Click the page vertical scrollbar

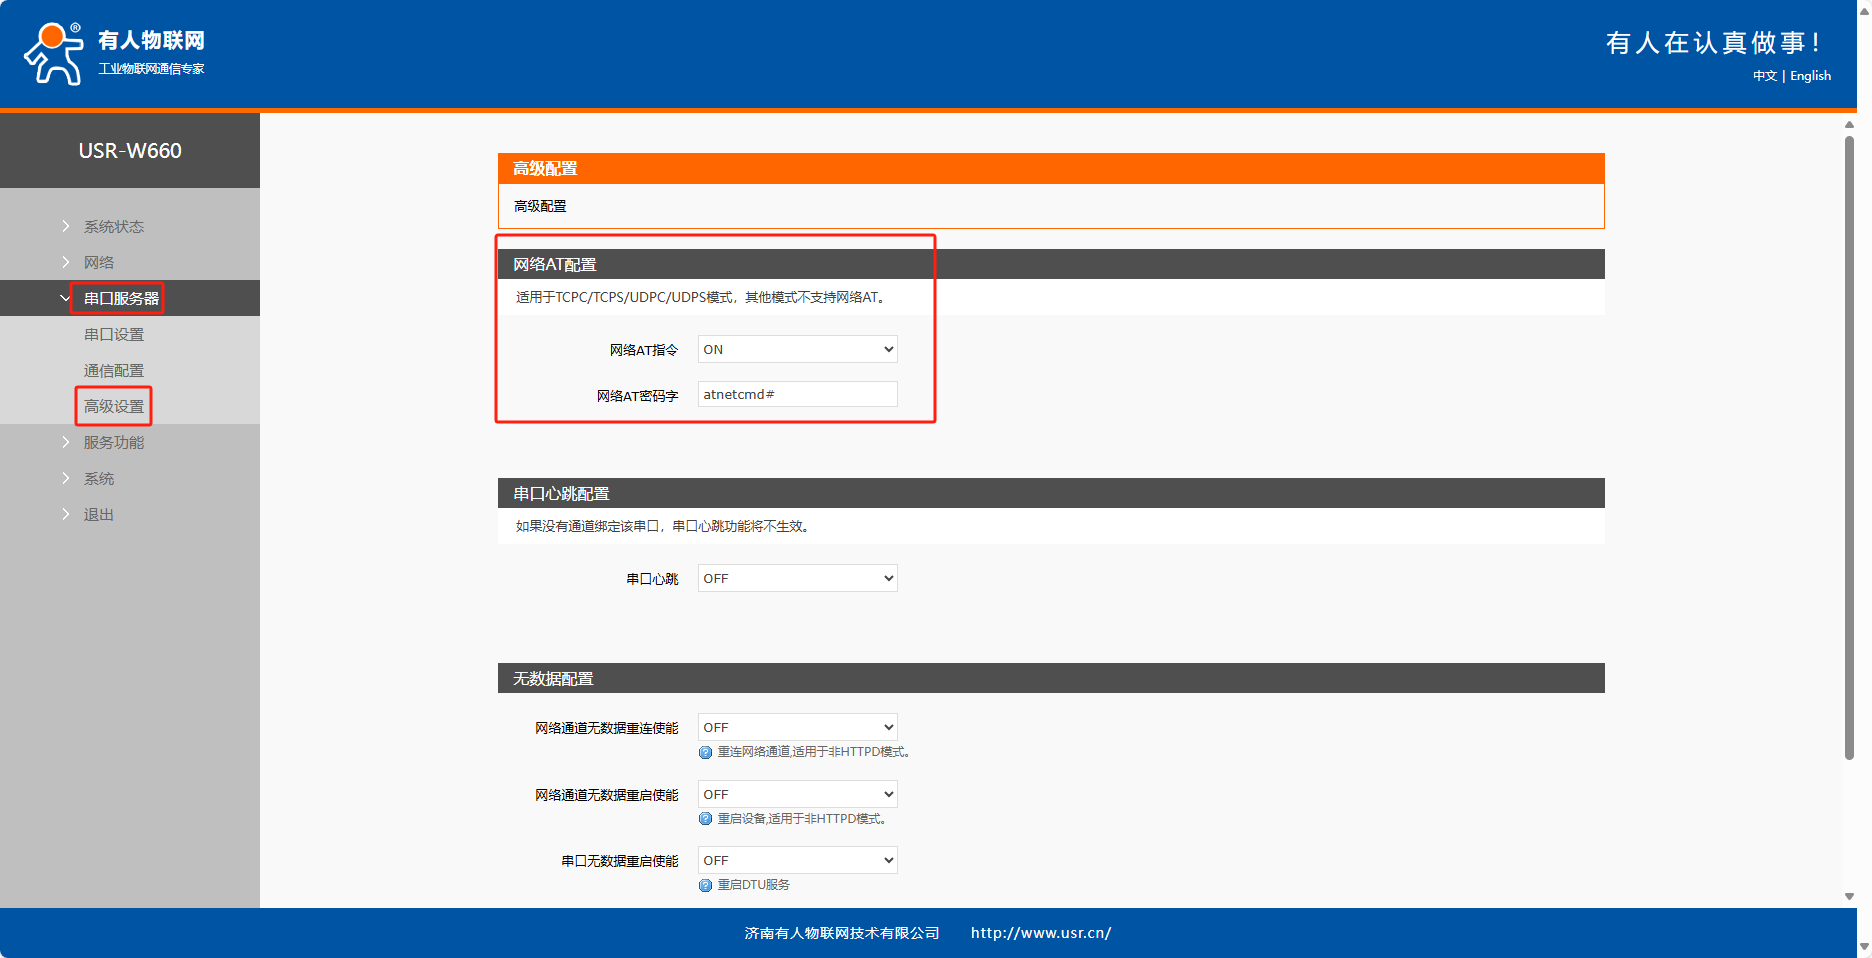tap(1849, 450)
